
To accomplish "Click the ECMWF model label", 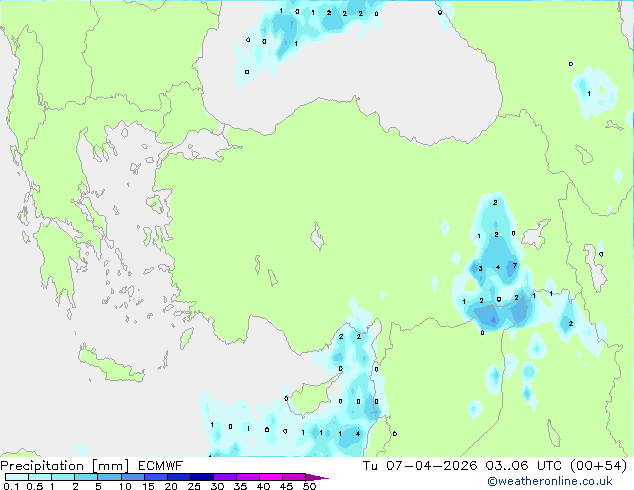I will pyautogui.click(x=161, y=466).
